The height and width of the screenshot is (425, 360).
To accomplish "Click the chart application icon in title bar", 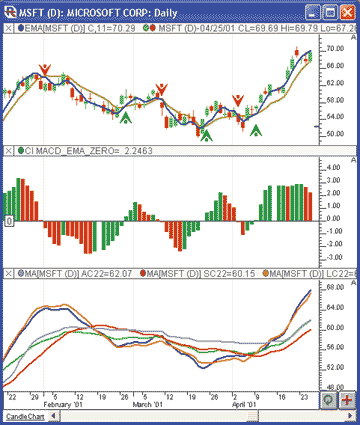I will pyautogui.click(x=10, y=12).
